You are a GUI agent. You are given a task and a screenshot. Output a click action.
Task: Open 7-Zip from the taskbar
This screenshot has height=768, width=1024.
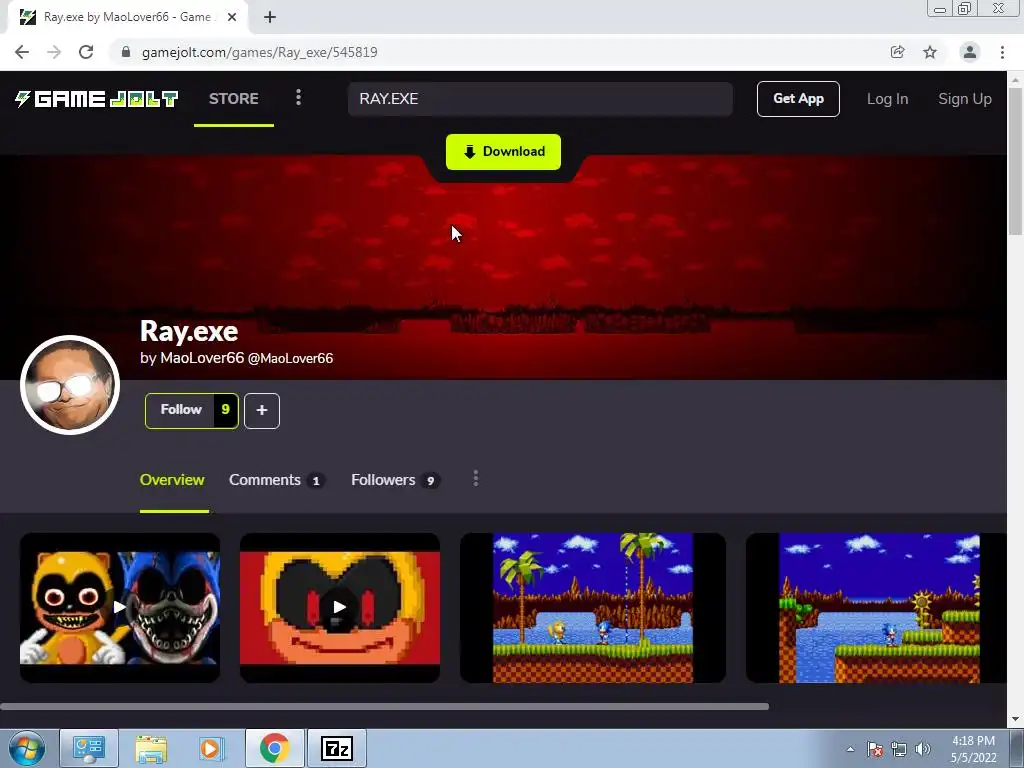(x=337, y=748)
